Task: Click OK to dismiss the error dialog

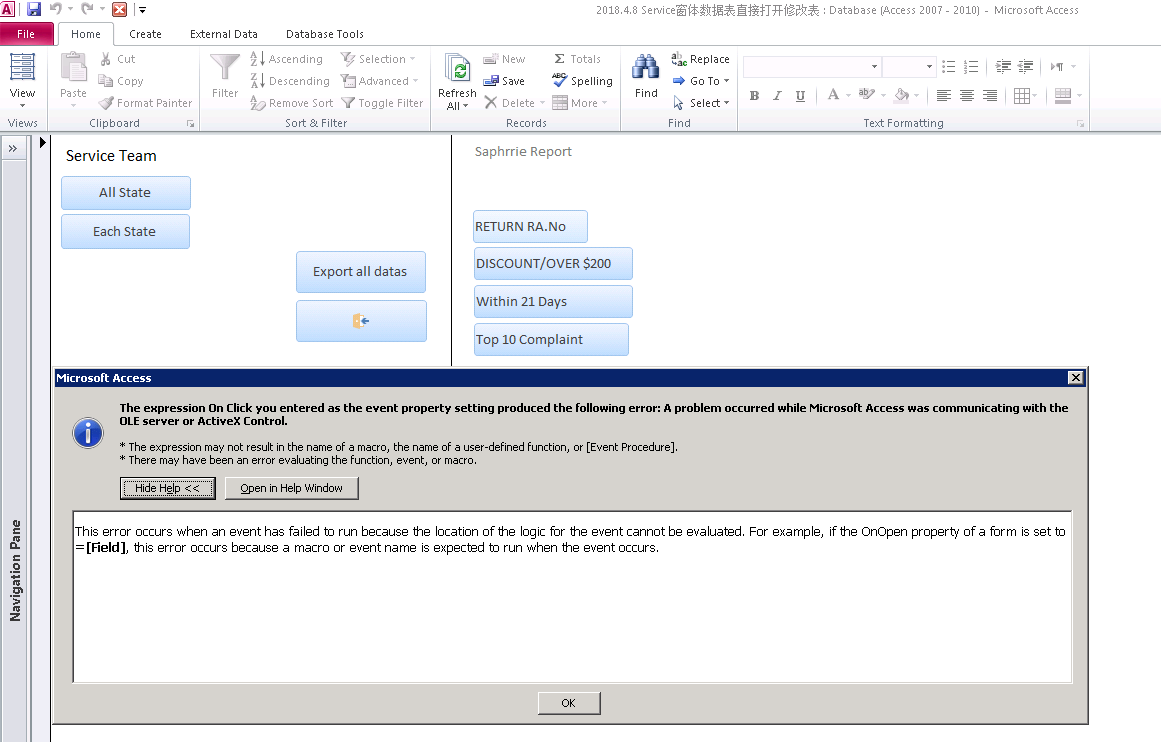Action: pos(569,703)
